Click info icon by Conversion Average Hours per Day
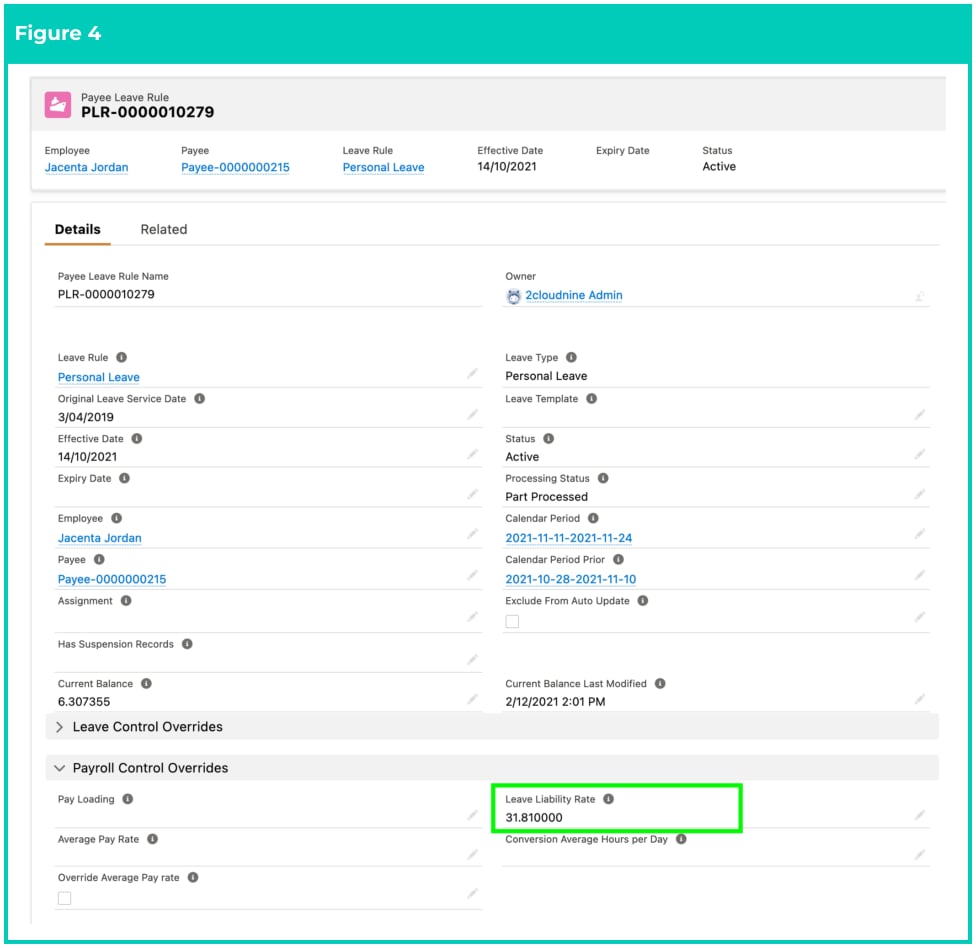976x948 pixels. coord(682,839)
